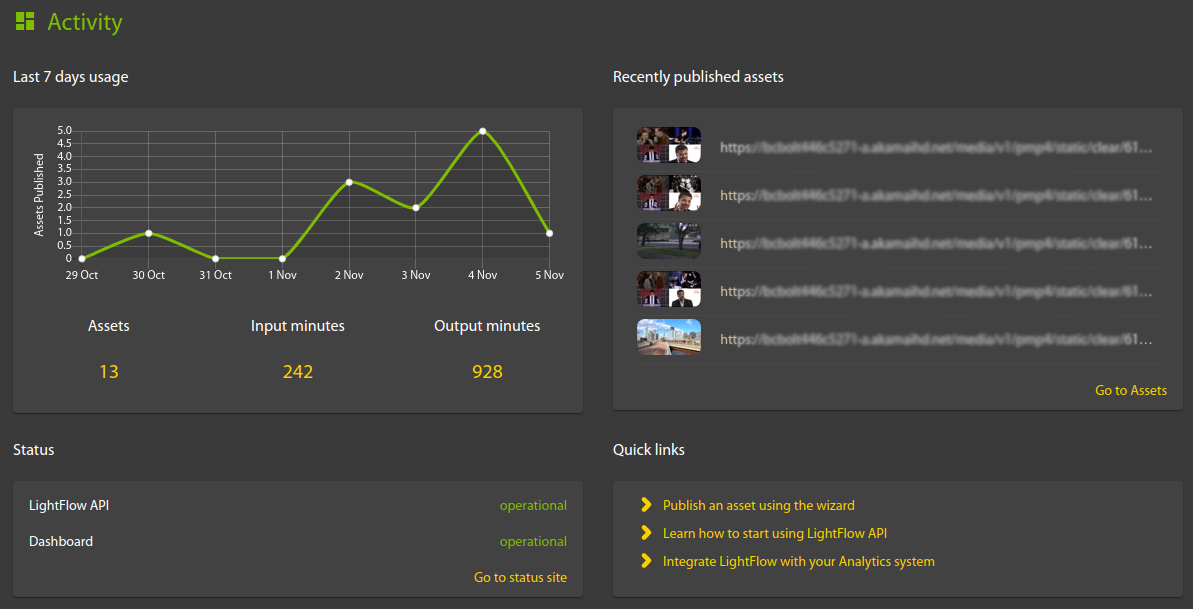This screenshot has width=1193, height=609.
Task: Select the 5 Nov chart data point
Action: coord(549,233)
